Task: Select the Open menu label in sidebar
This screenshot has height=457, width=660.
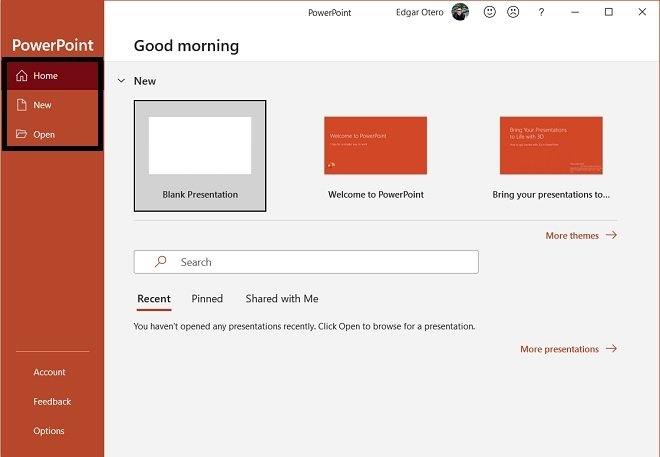Action: [x=44, y=135]
